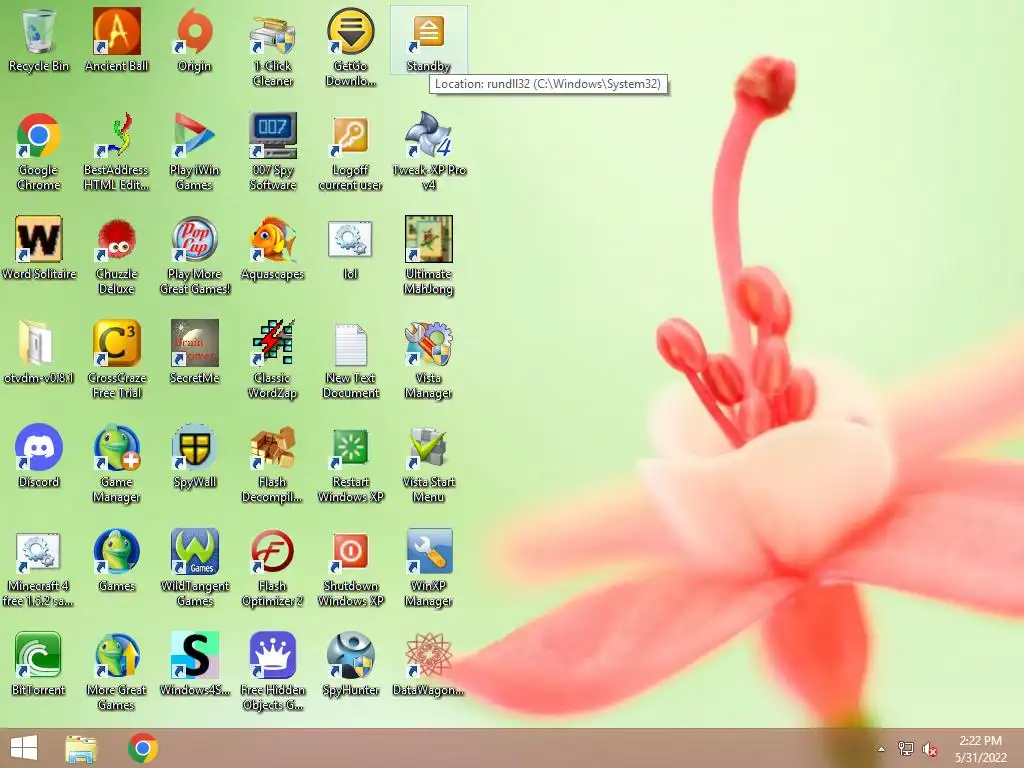Screen dimensions: 1024x768
Task: Click the Flash Decompiler icon
Action: 272,447
